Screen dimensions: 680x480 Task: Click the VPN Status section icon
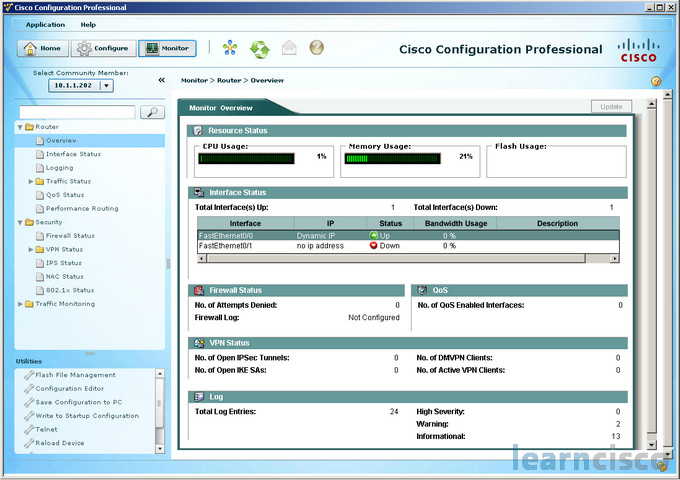pyautogui.click(x=199, y=343)
